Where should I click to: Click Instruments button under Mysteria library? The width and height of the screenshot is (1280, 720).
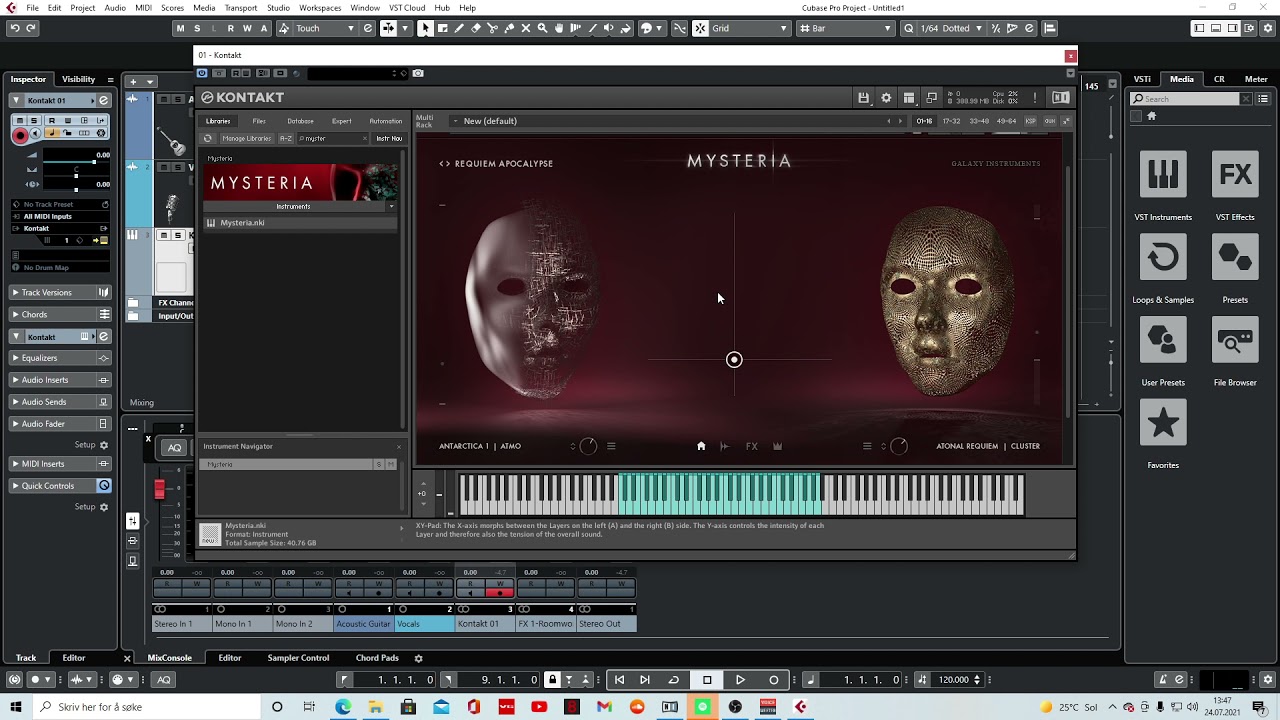[293, 206]
